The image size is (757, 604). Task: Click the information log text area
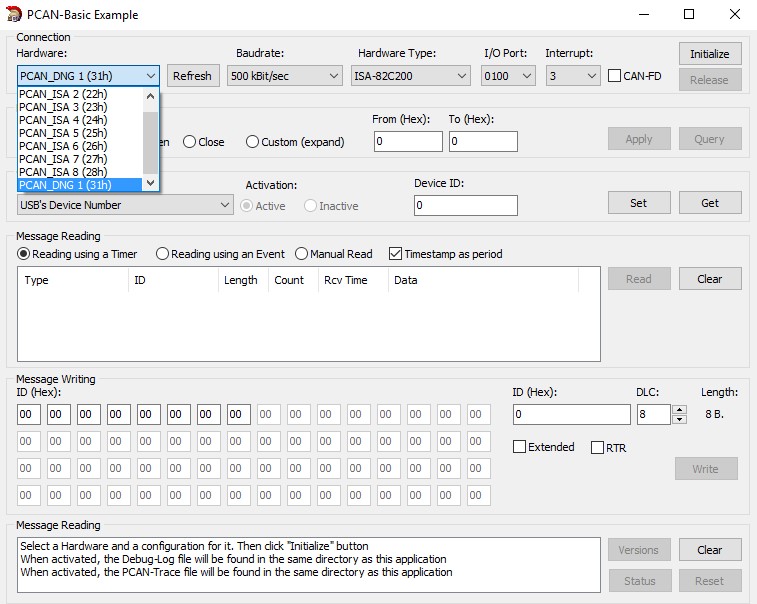(309, 565)
